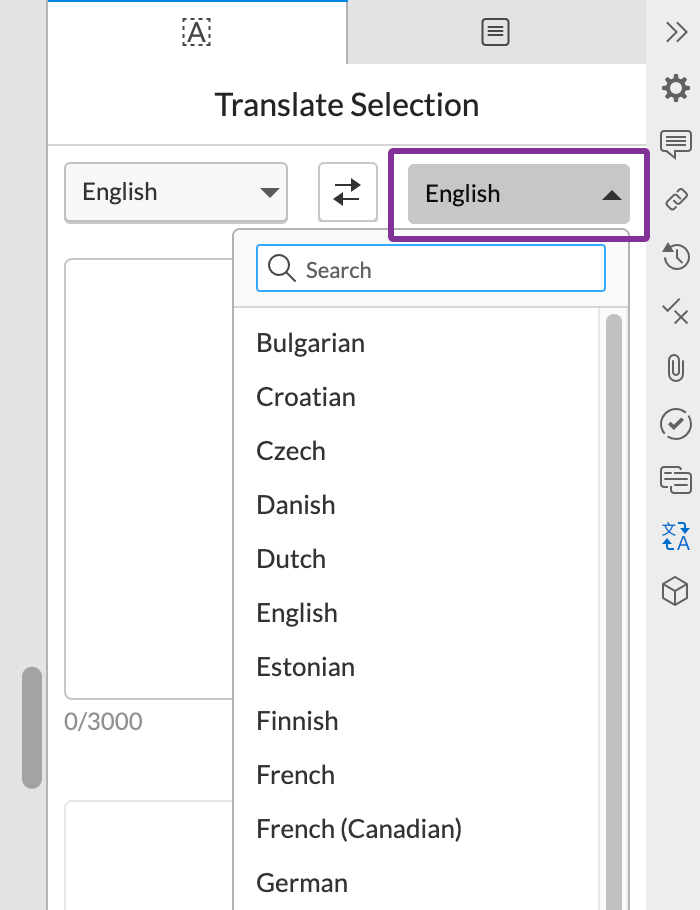Open the approval check-circle icon
The height and width of the screenshot is (910, 700).
(x=677, y=424)
